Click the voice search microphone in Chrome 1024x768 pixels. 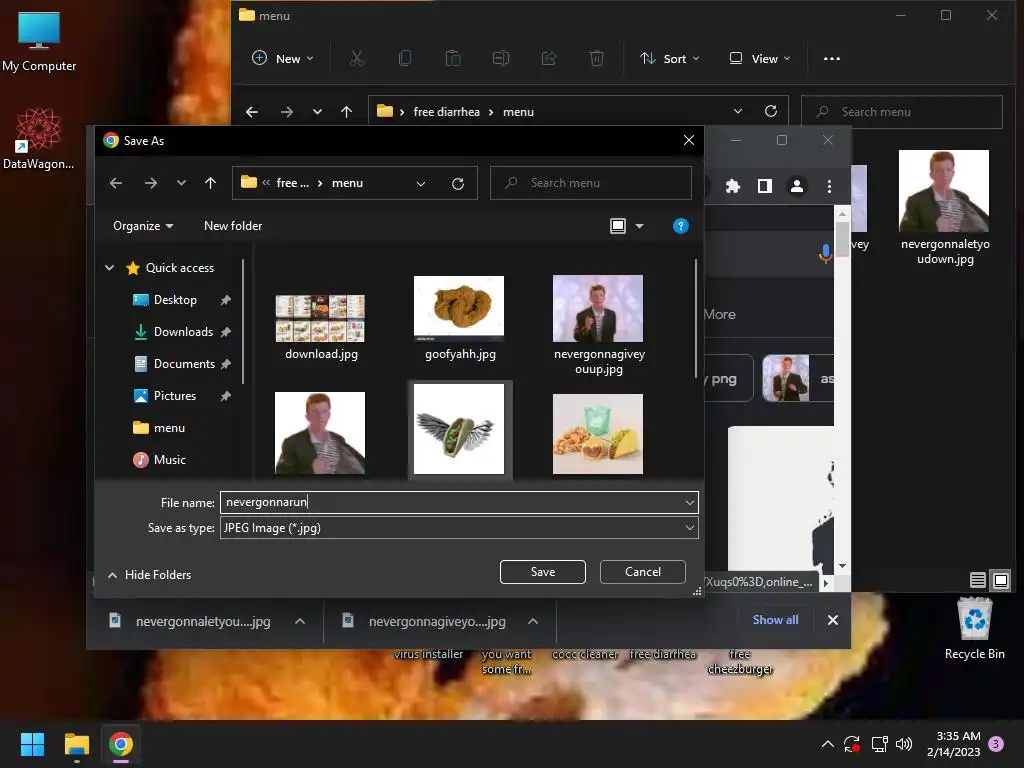(825, 253)
